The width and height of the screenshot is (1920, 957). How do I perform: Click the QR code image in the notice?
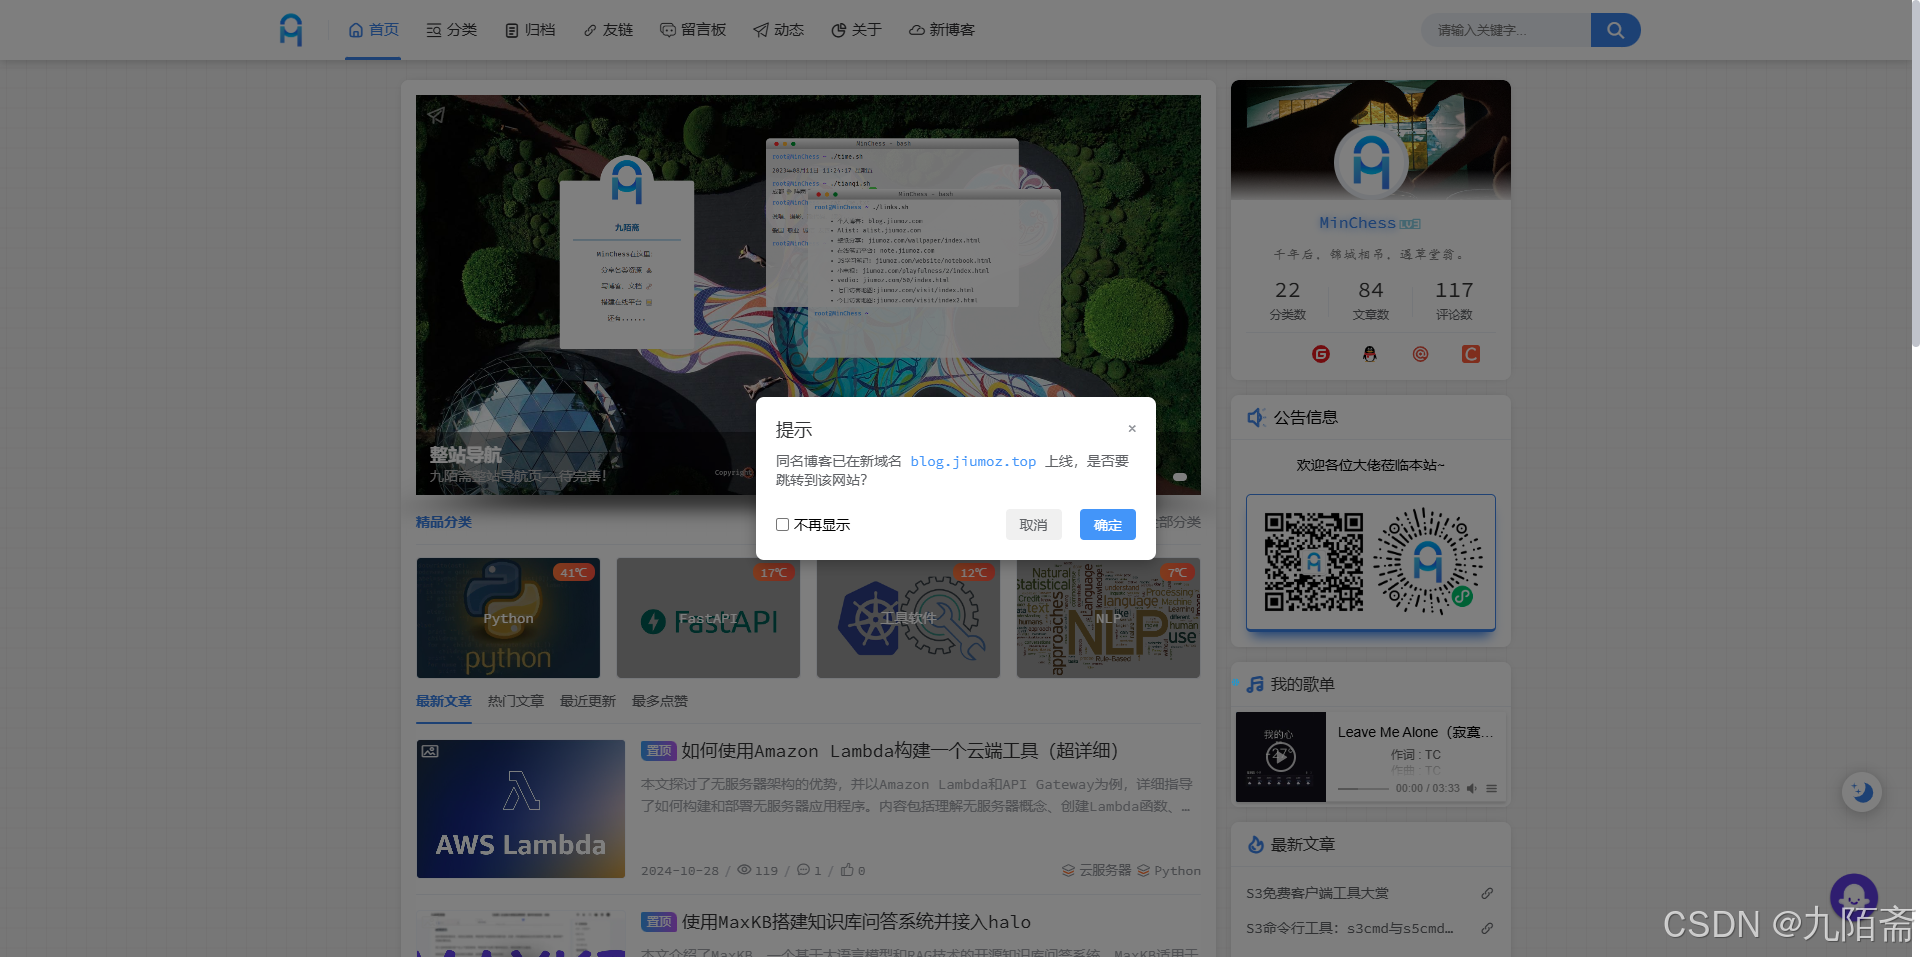tap(1313, 562)
